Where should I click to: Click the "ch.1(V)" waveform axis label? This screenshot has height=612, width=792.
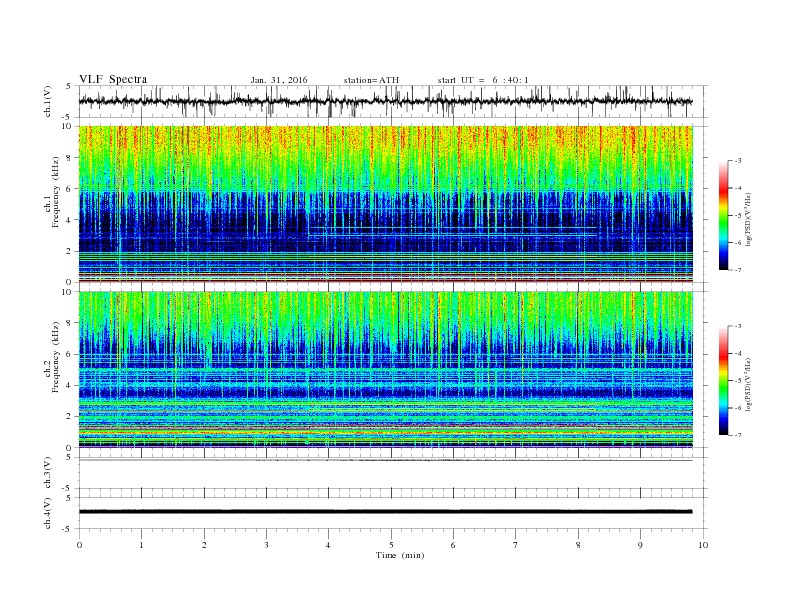(48, 101)
